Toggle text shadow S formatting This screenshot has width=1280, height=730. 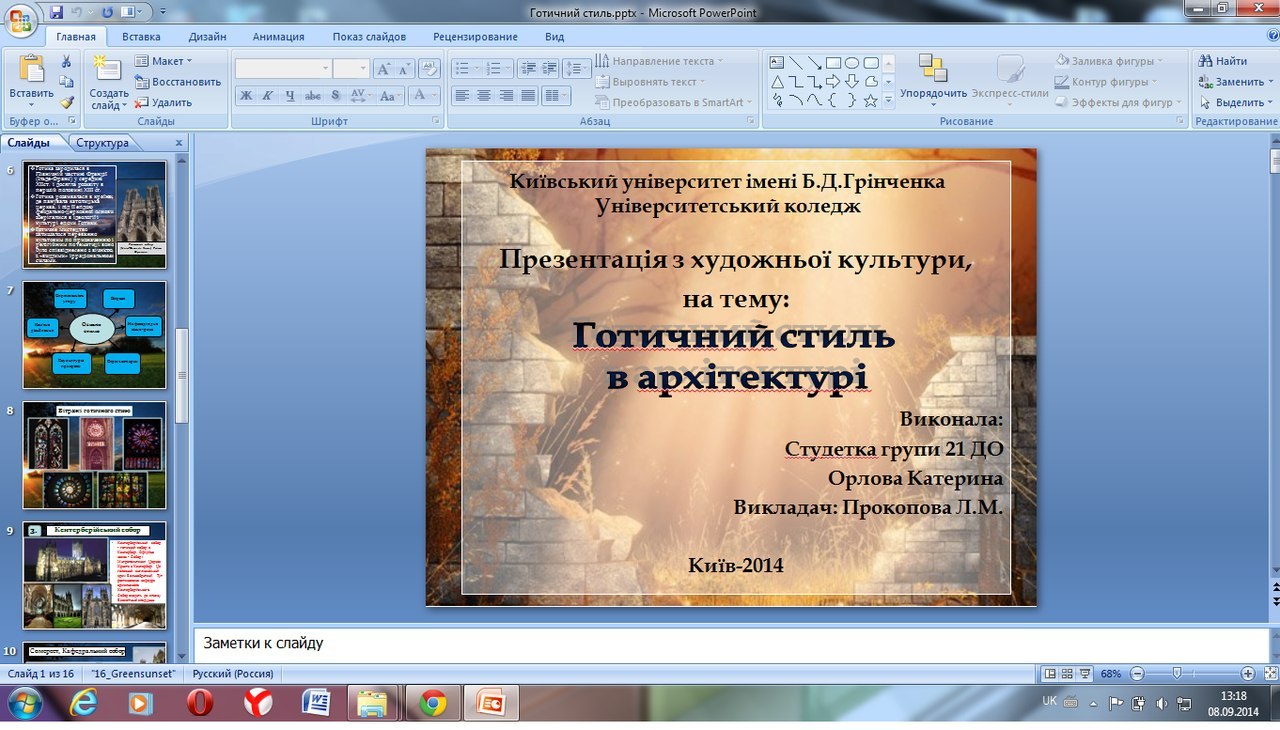[336, 96]
